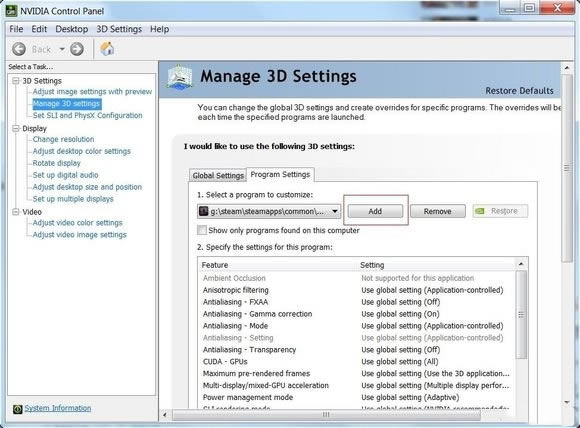Screen dimensions: 580x428
Task: Collapse the Display tree node
Action: [x=16, y=128]
